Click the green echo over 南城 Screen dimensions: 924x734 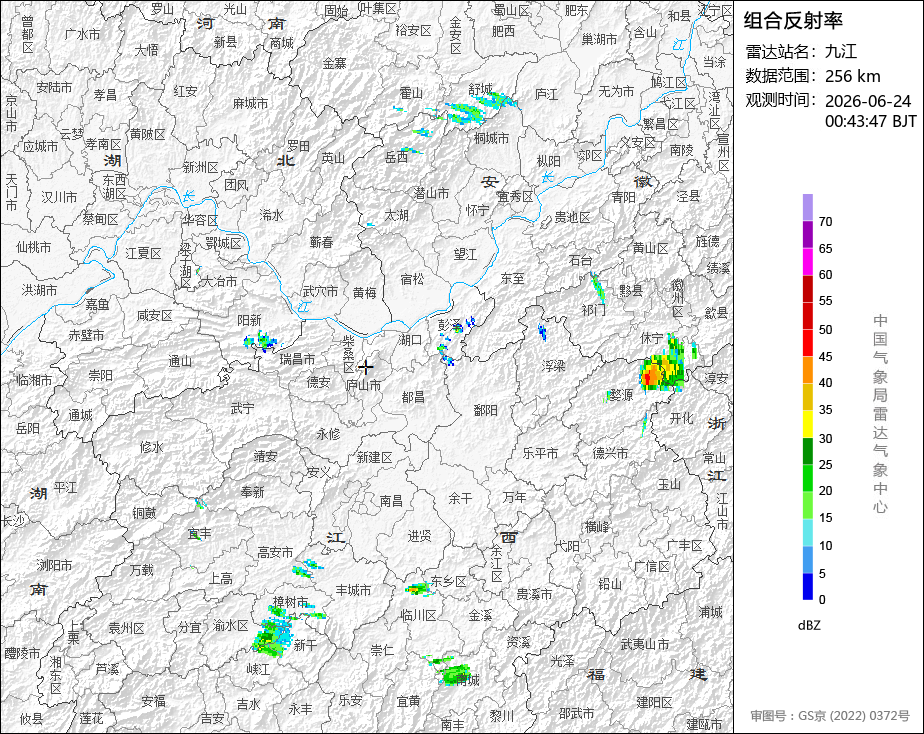tap(455, 673)
